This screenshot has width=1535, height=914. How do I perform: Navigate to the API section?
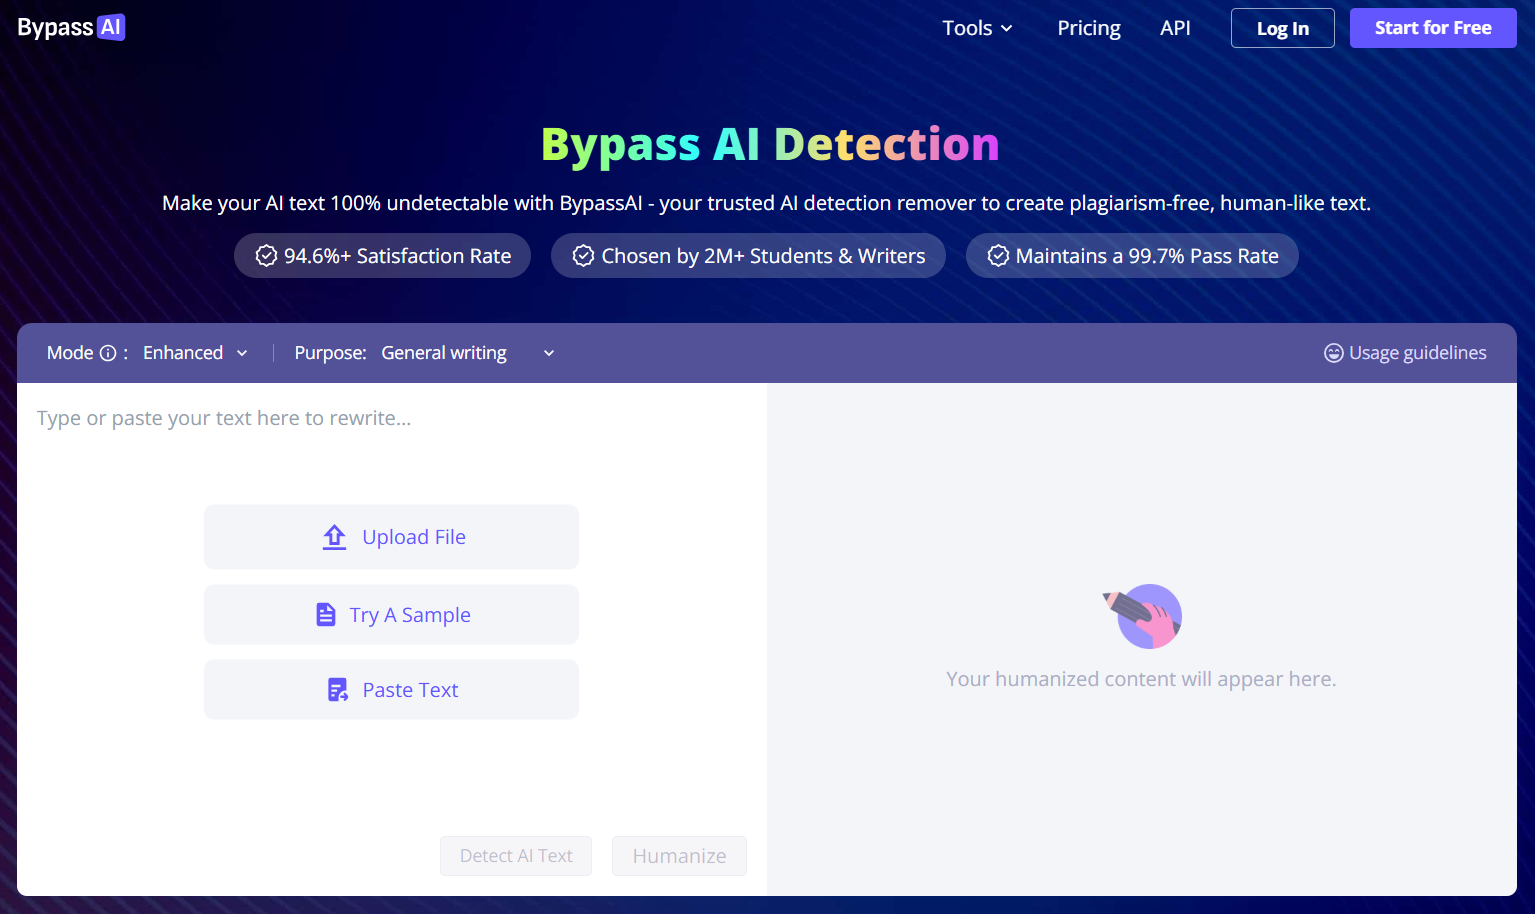(x=1175, y=28)
